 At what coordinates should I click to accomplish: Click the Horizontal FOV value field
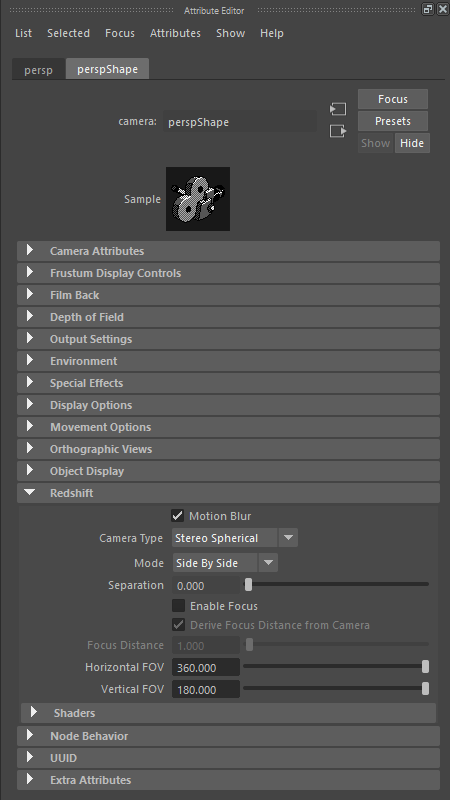click(x=206, y=667)
